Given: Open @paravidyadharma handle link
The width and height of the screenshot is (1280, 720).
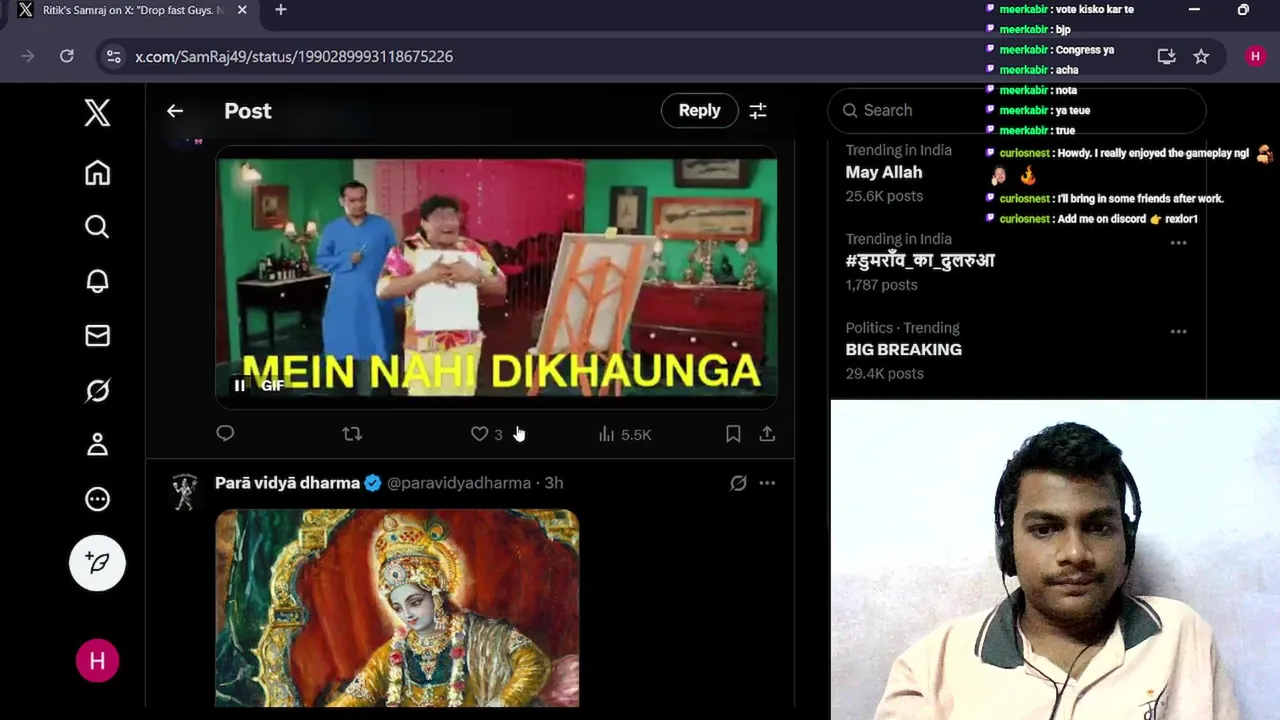Looking at the screenshot, I should 459,483.
